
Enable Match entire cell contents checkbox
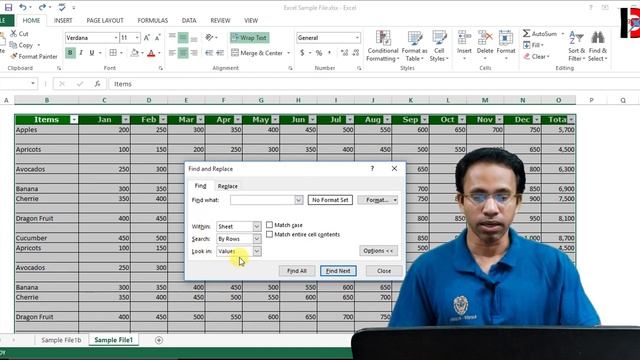tap(269, 234)
